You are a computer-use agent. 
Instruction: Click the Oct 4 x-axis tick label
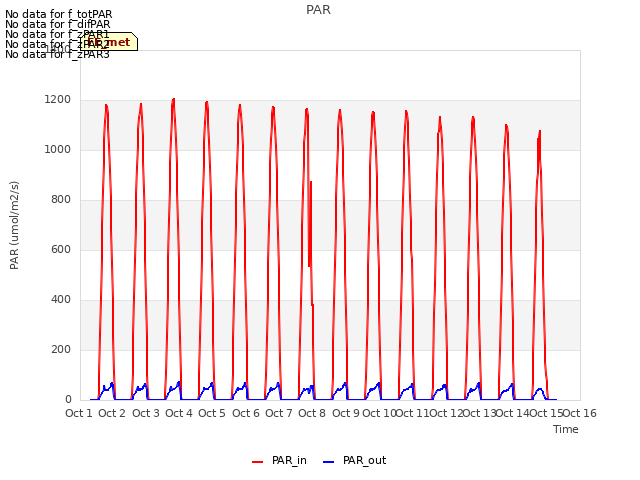coord(179,413)
